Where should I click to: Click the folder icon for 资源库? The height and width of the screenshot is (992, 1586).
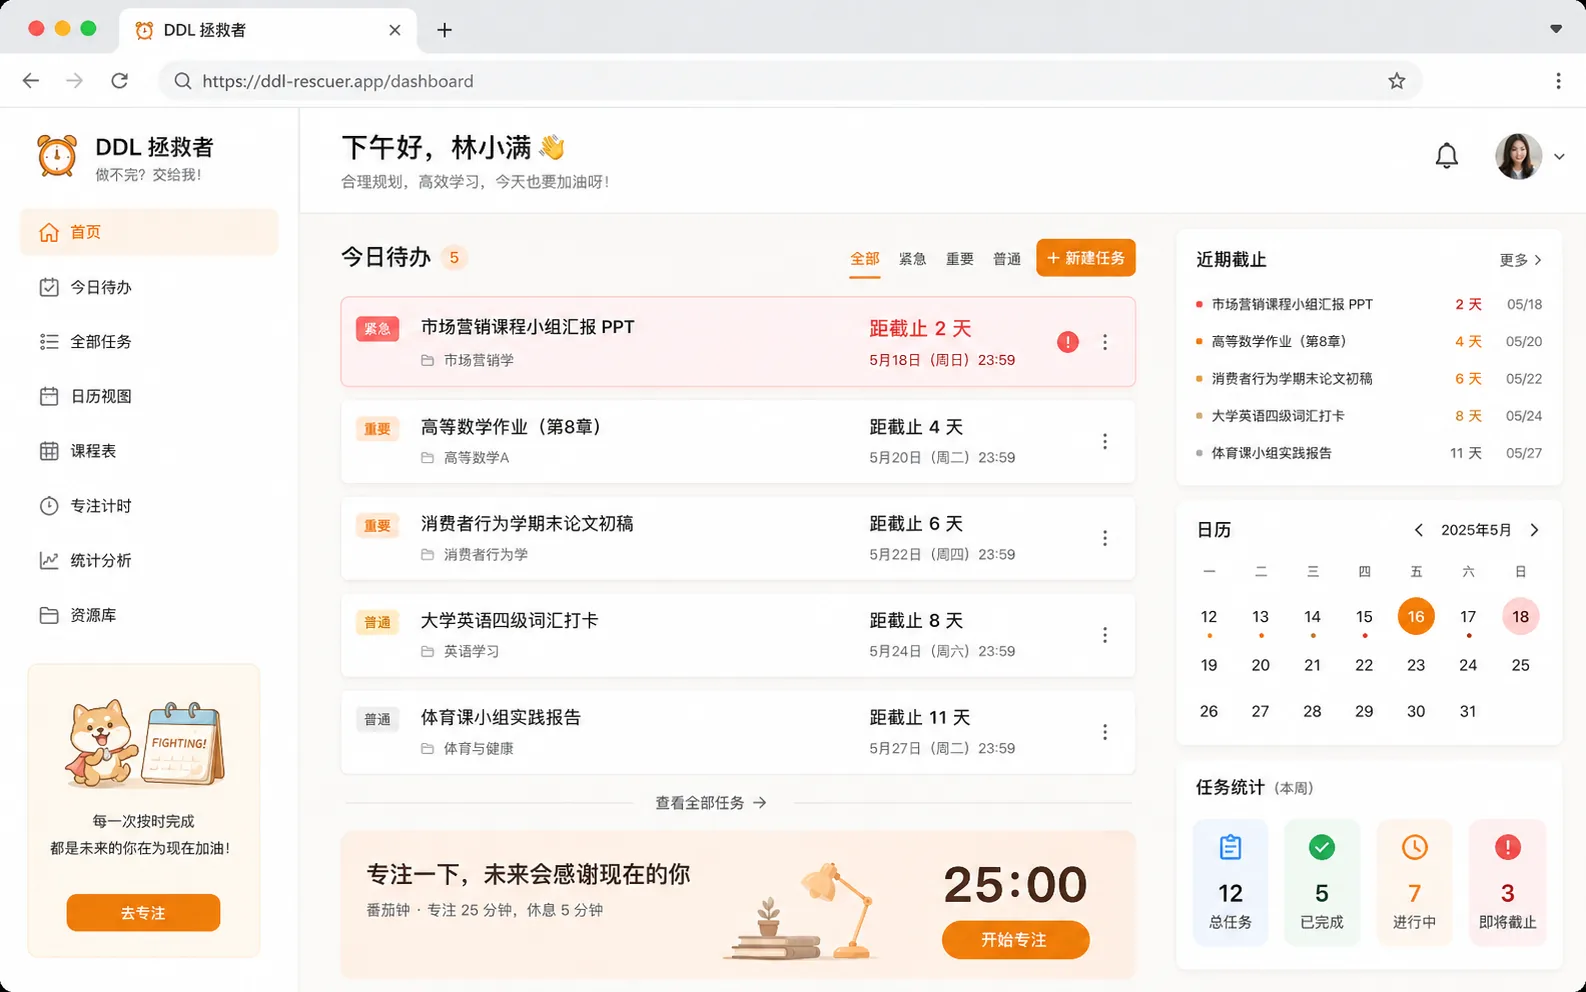48,615
